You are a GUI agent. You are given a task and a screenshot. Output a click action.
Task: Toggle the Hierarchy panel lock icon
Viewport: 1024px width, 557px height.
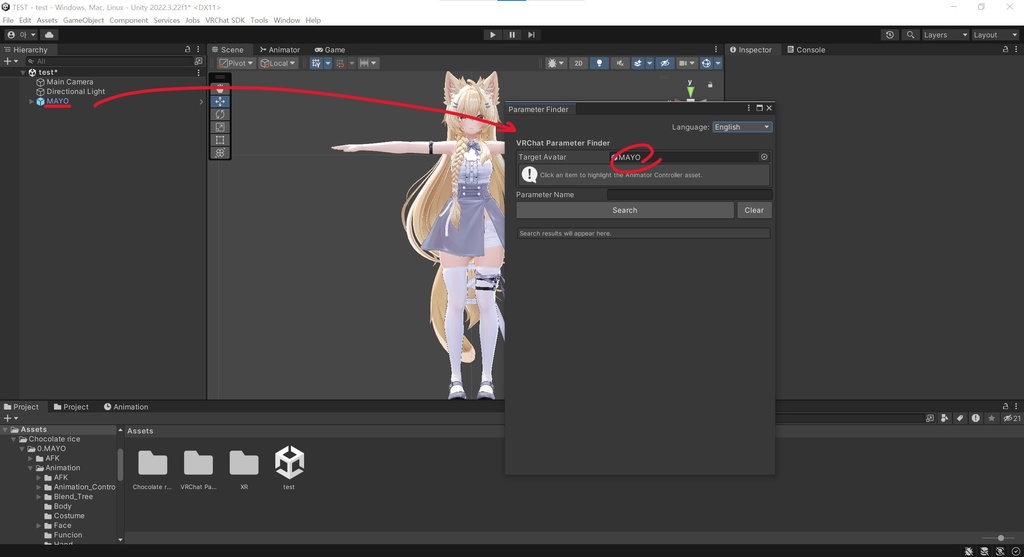187,50
